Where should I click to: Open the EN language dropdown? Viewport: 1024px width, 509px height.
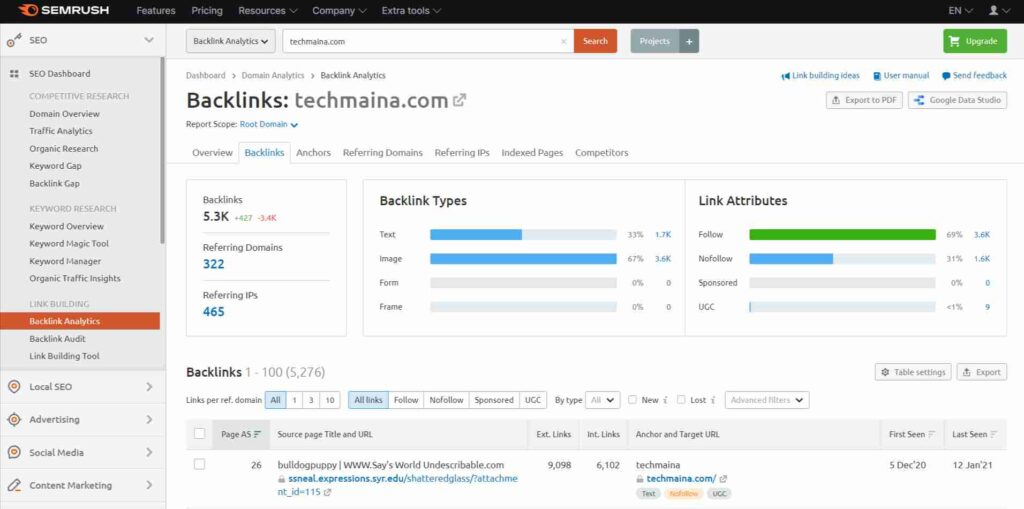click(961, 11)
